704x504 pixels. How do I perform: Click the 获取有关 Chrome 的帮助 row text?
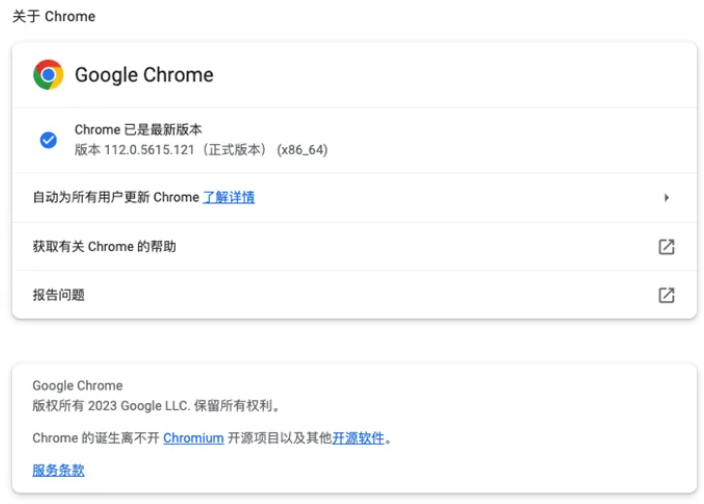(104, 246)
